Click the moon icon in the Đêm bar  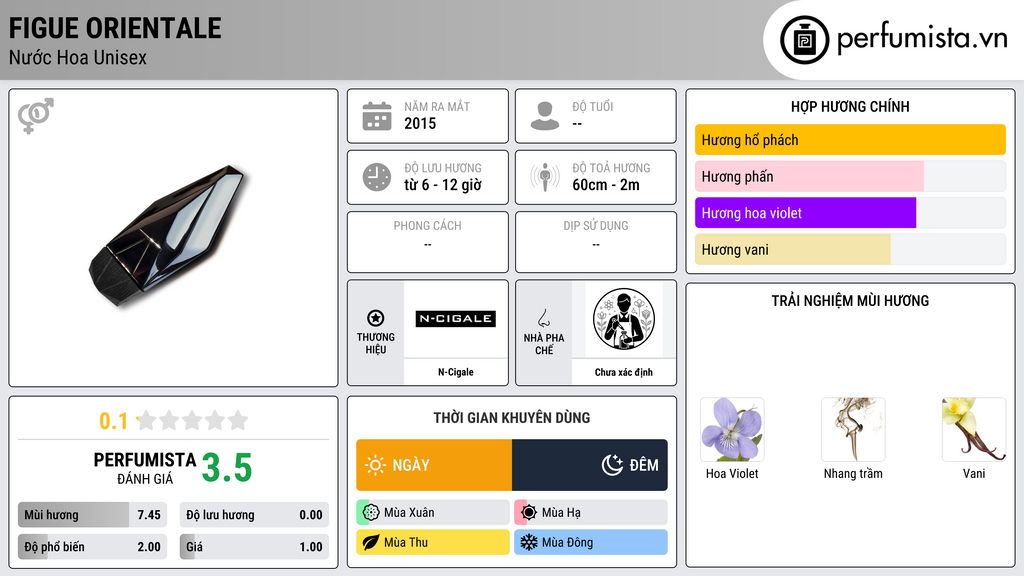(612, 465)
